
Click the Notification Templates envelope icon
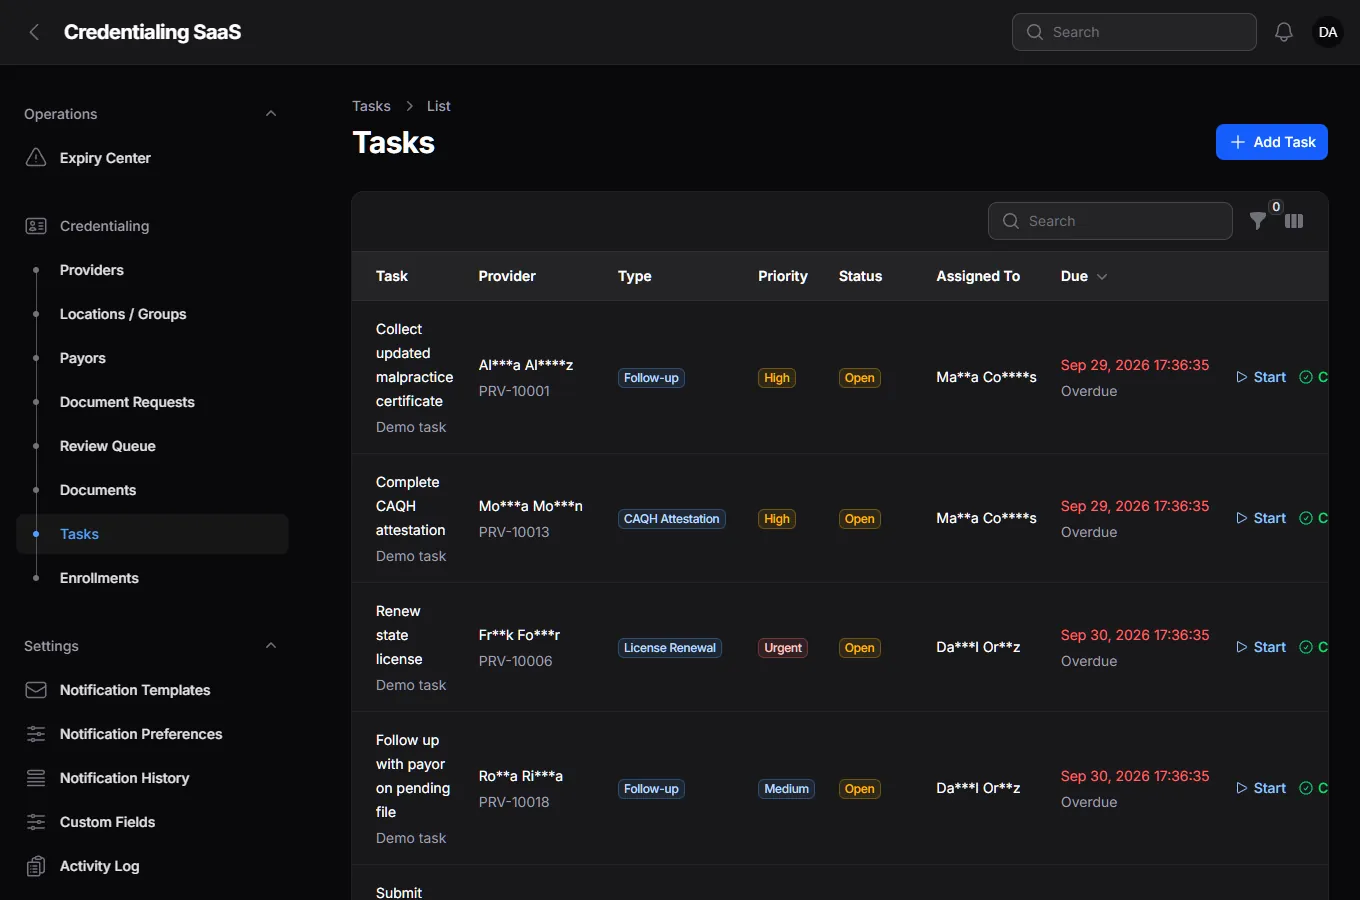click(x=36, y=690)
